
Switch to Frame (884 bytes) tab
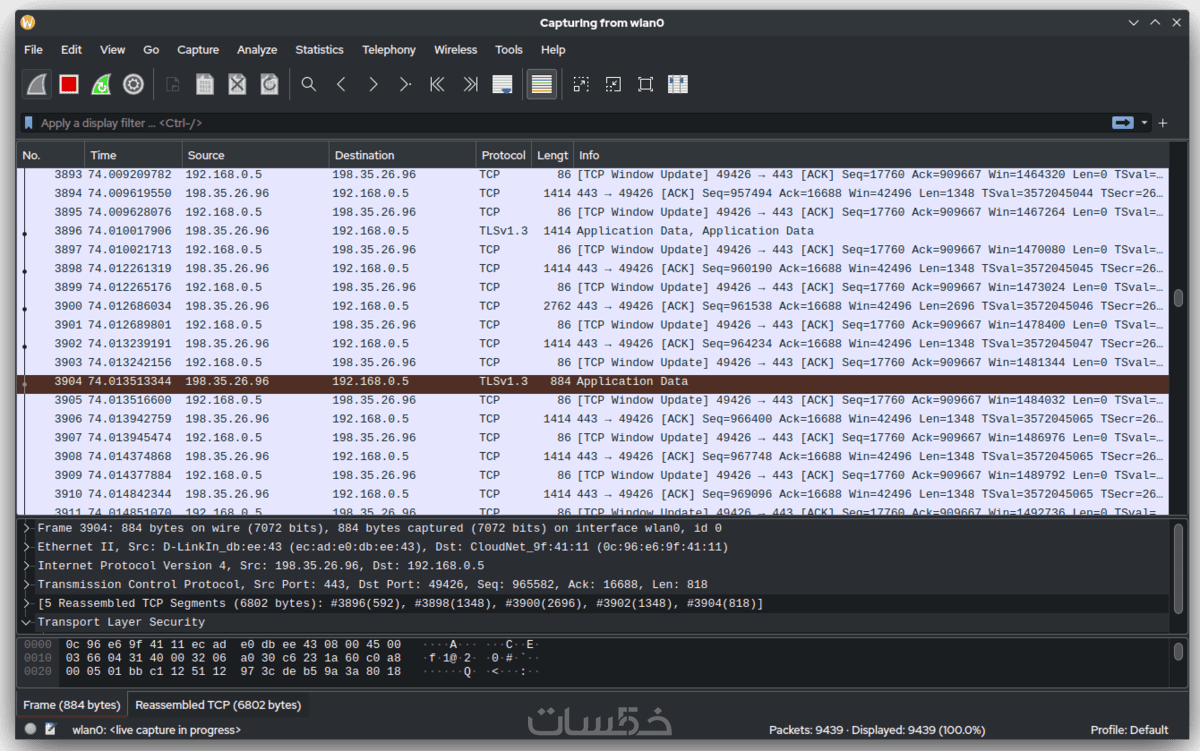(72, 705)
